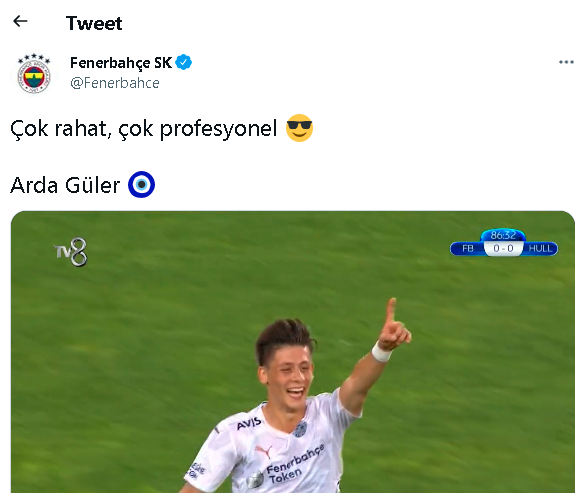Click the 'Çok rahat, çok profesyonel' tweet text

pyautogui.click(x=144, y=129)
